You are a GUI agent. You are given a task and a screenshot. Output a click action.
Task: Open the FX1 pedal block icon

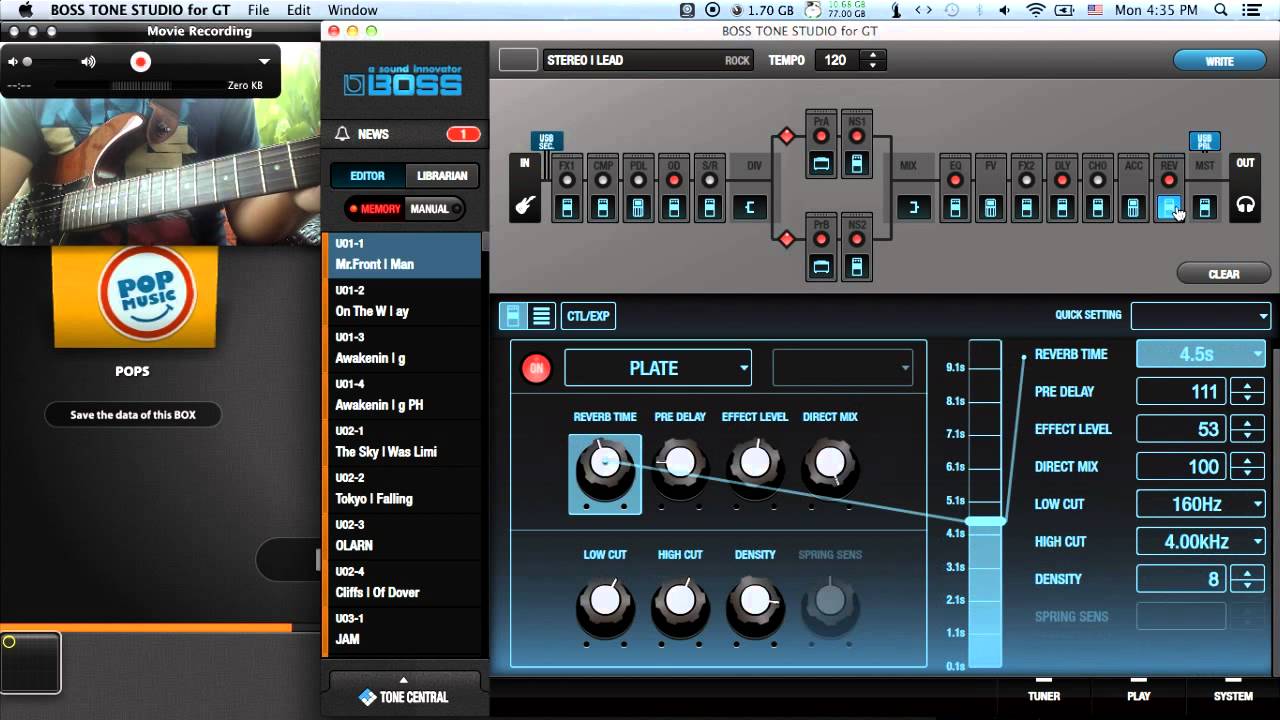tap(567, 208)
